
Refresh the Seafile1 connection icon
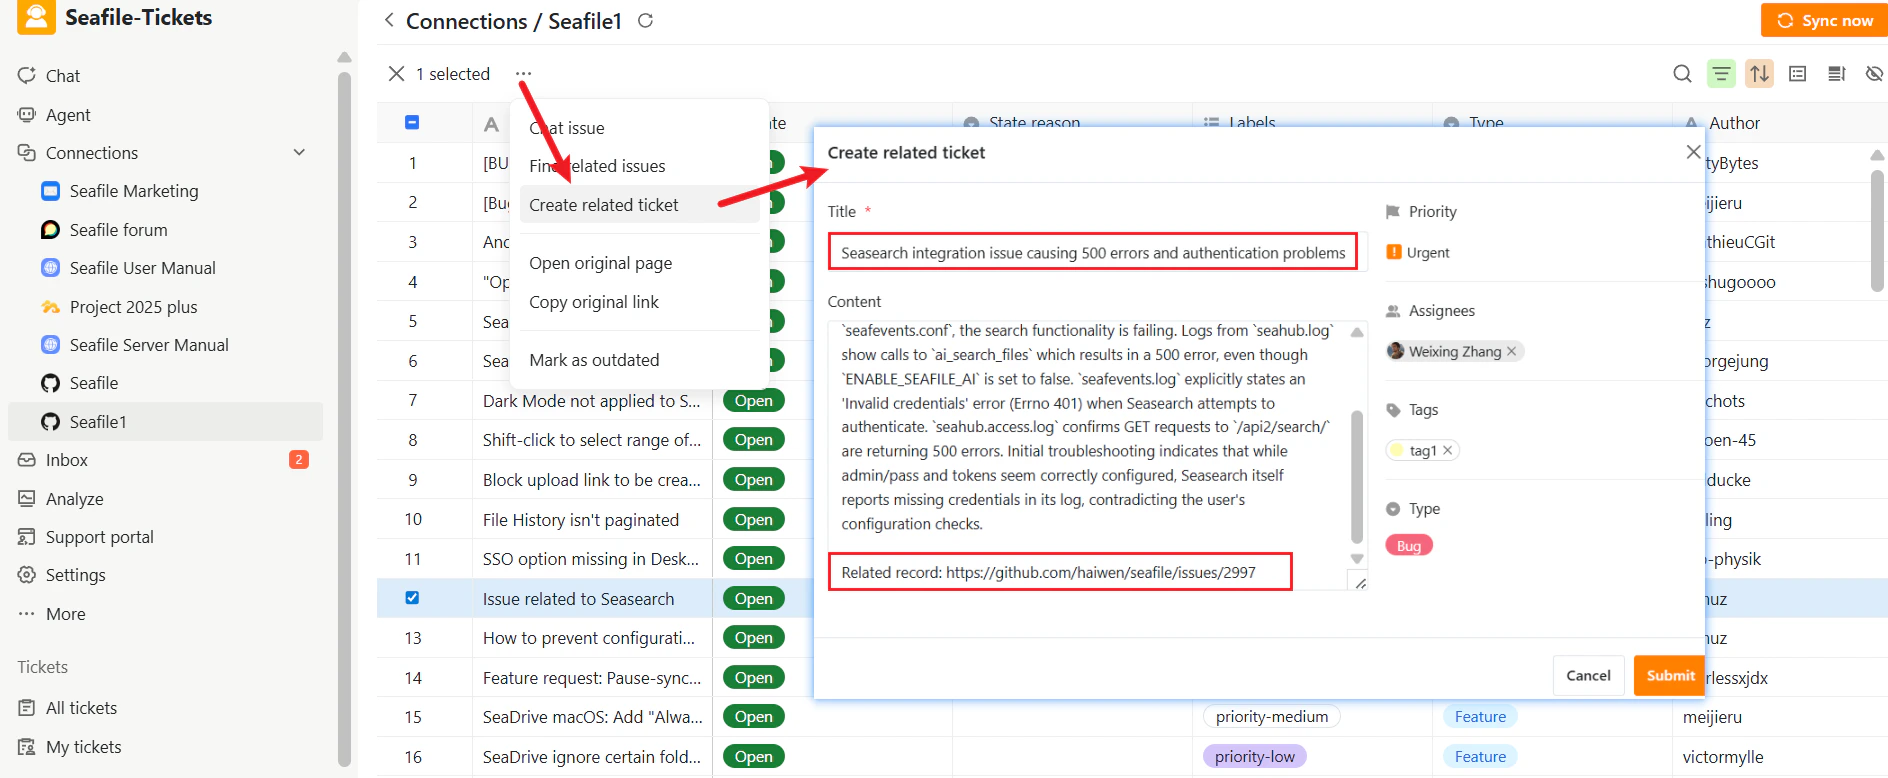(x=646, y=20)
